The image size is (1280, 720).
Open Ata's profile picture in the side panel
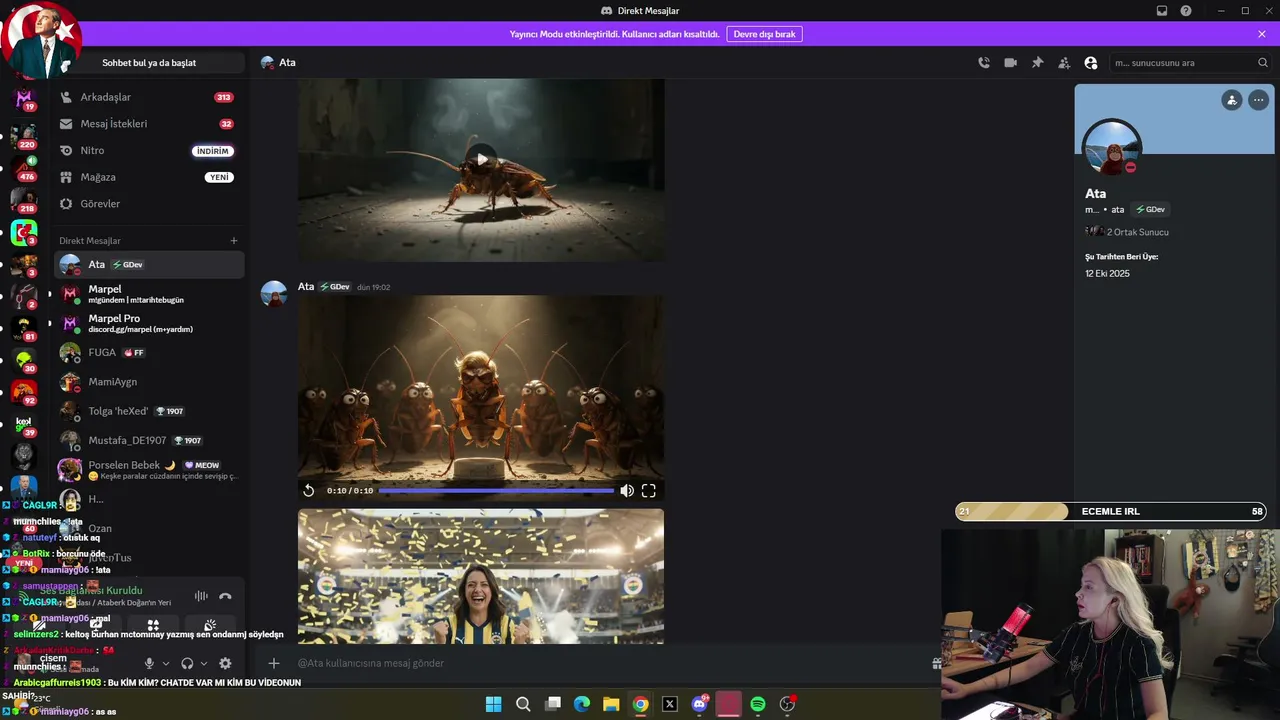click(1112, 149)
